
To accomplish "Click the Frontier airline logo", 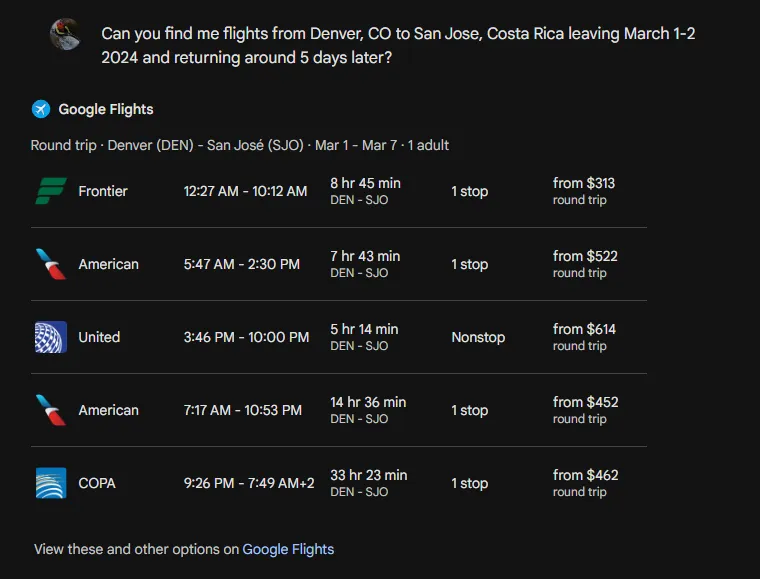I will [x=51, y=191].
